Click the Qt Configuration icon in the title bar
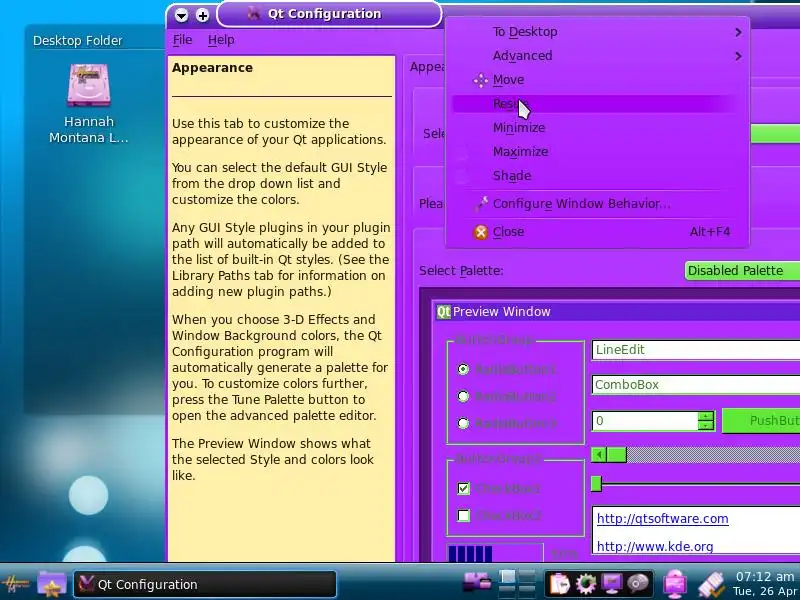 (x=254, y=13)
